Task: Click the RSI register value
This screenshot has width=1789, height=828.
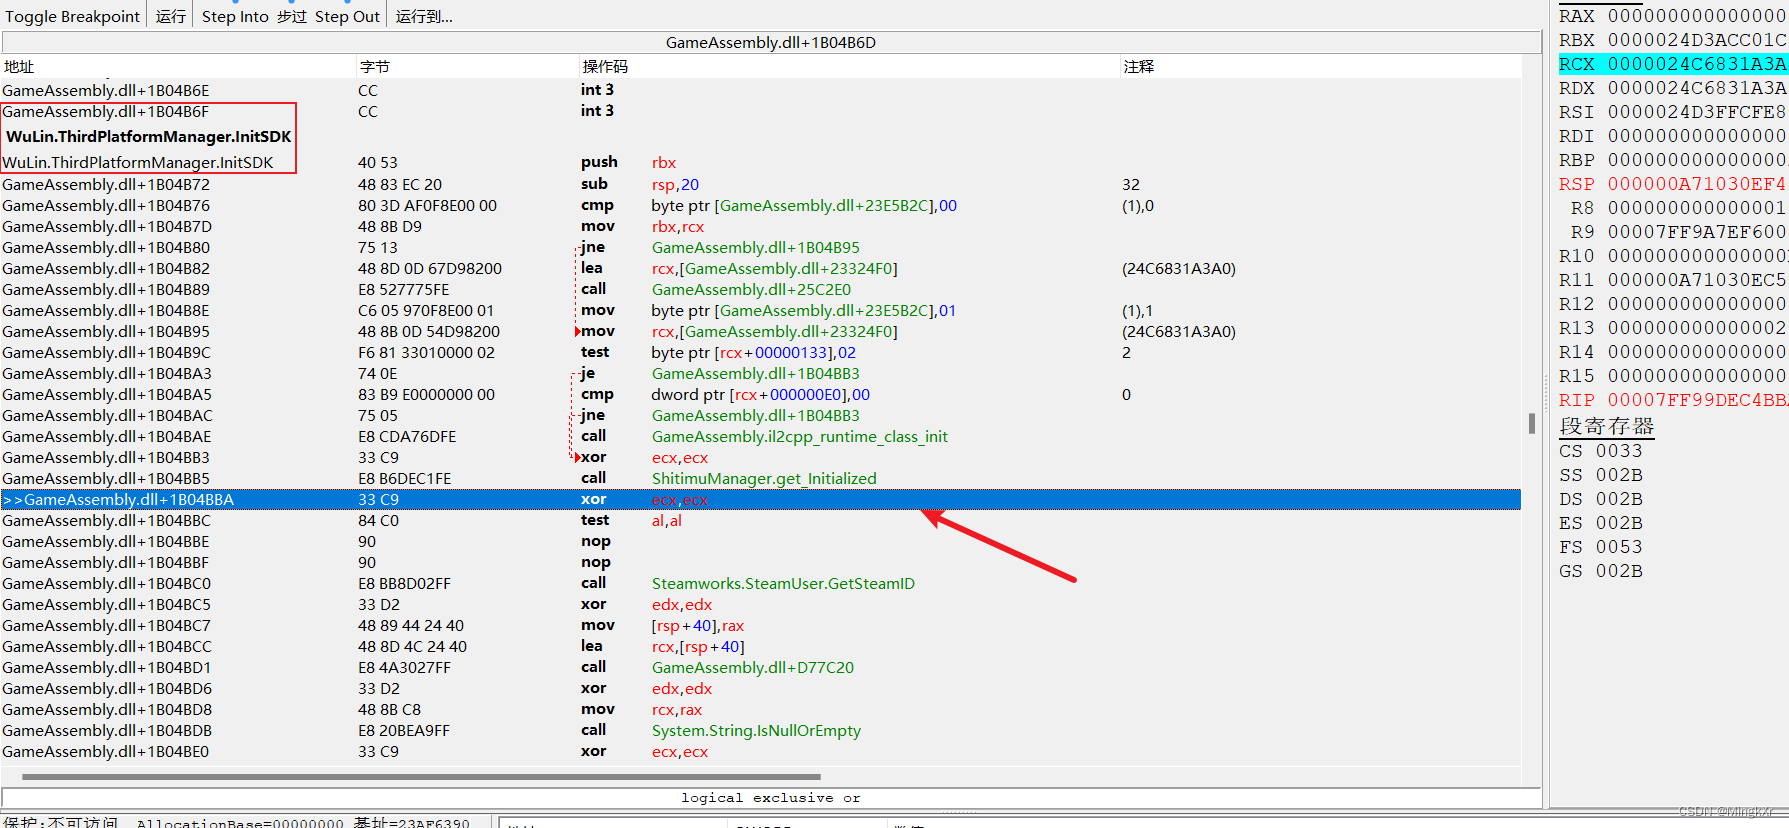Action: [1697, 112]
